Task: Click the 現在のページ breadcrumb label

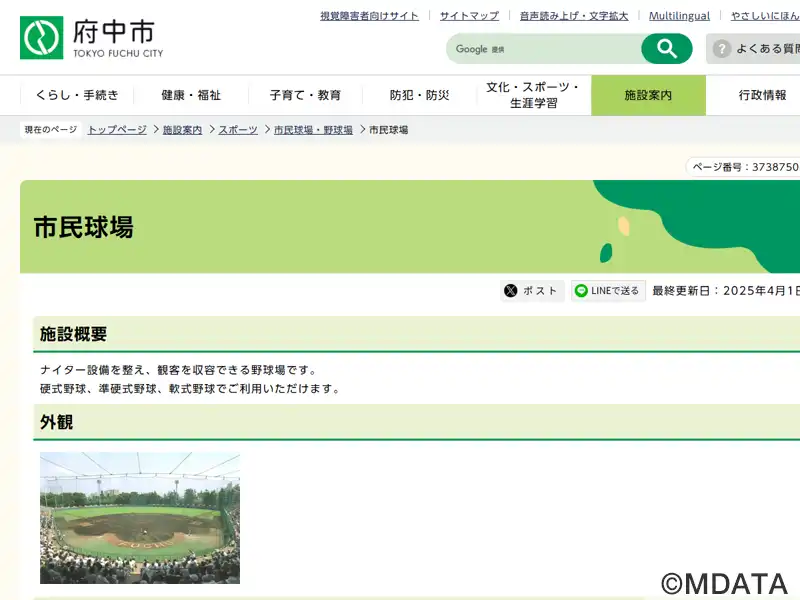Action: (51, 130)
